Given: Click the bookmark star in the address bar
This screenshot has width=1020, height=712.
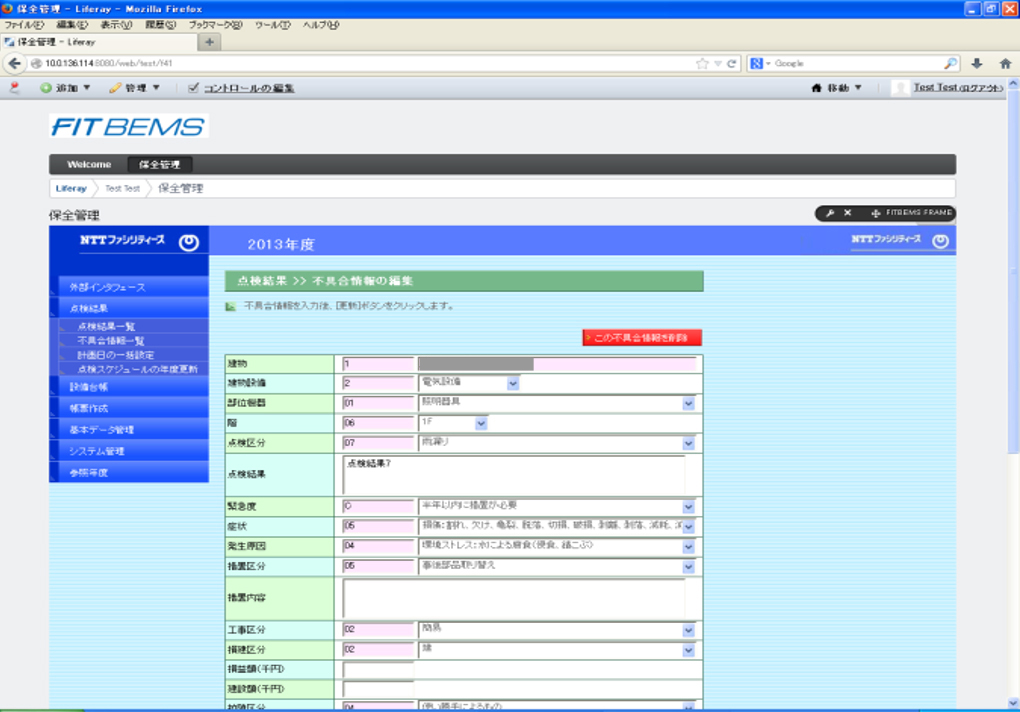Looking at the screenshot, I should point(703,63).
